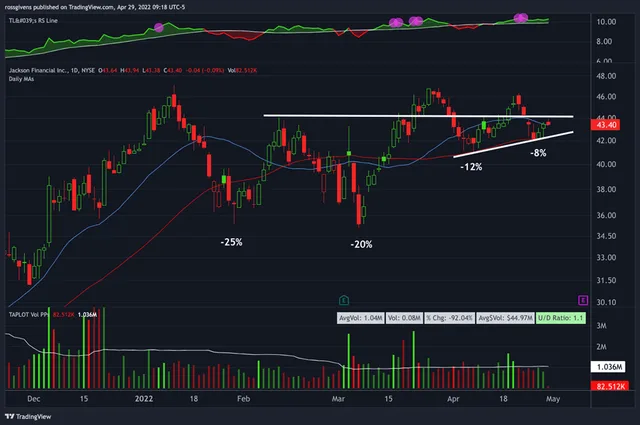Click the 'May' date axis label
Screen dimensions: 640x425
coord(553,399)
